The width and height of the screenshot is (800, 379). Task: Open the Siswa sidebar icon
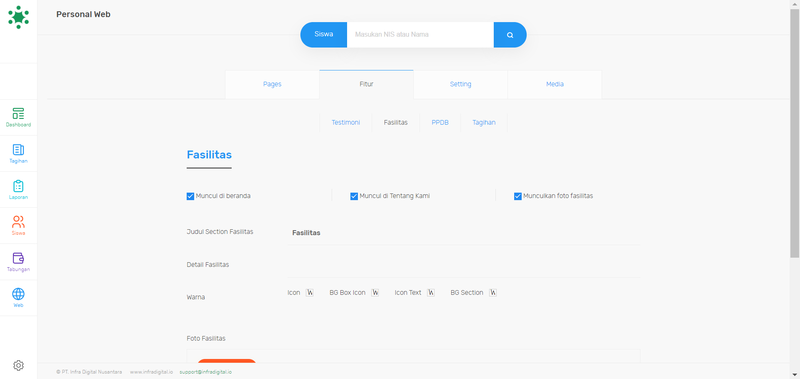18,225
